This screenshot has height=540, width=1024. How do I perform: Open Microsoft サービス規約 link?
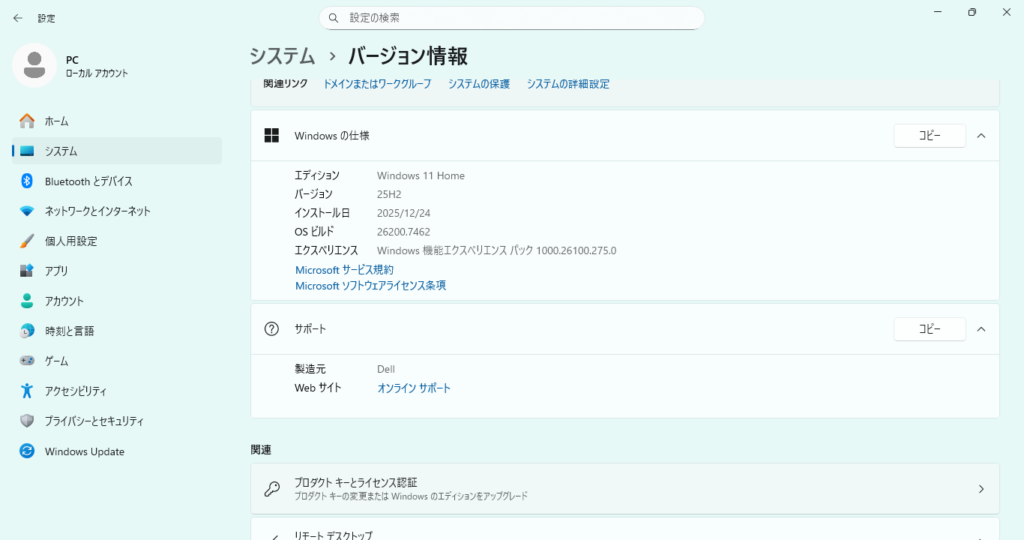click(x=344, y=270)
